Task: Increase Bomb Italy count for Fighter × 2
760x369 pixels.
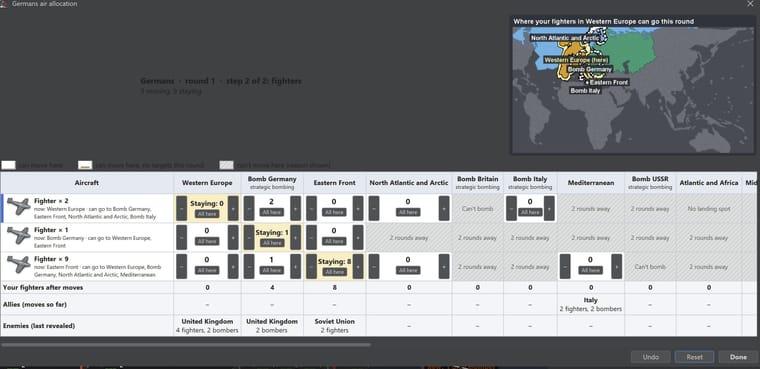Action: click(549, 209)
